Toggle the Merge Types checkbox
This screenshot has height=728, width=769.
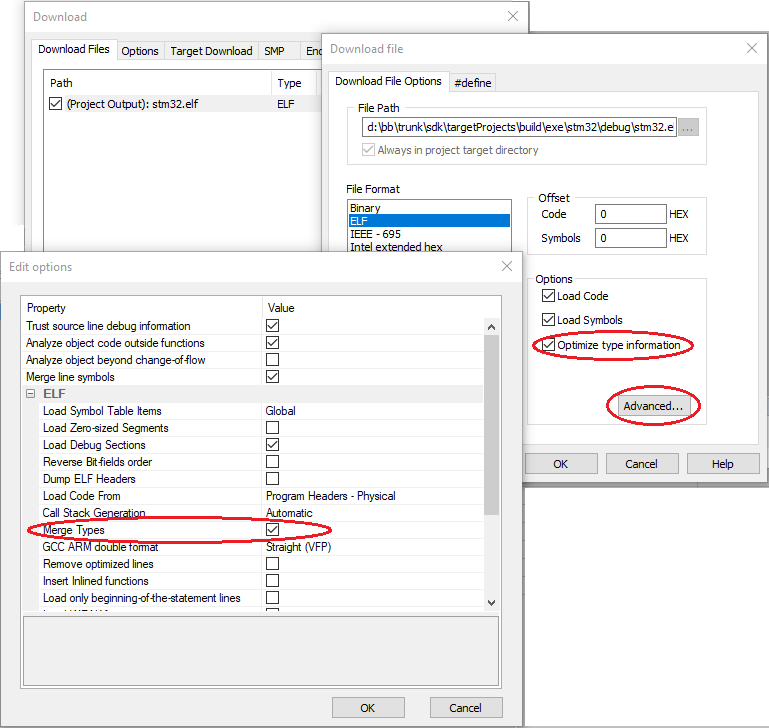click(x=272, y=530)
